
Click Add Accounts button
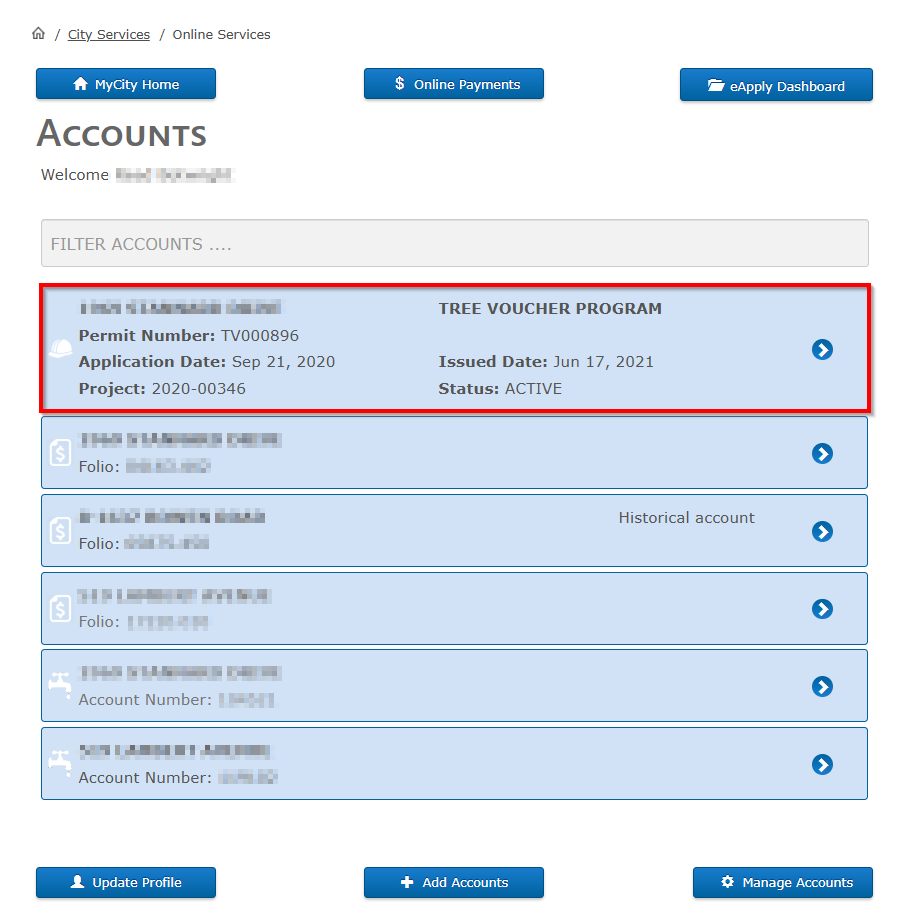pos(454,882)
